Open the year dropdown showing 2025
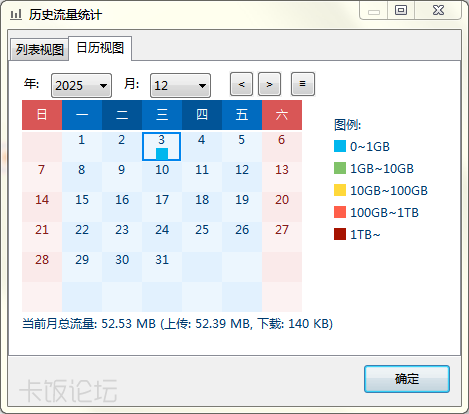 [81, 86]
